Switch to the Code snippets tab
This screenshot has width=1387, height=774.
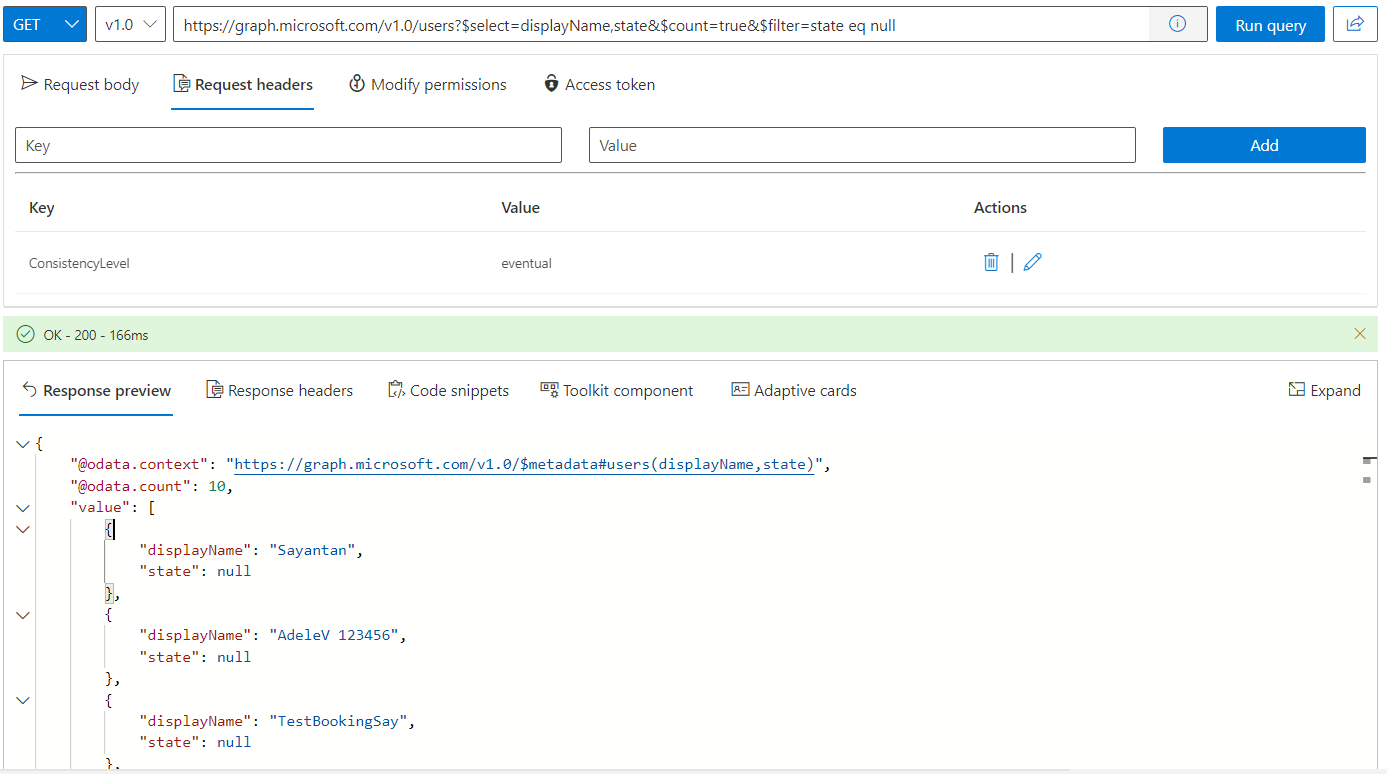(448, 391)
